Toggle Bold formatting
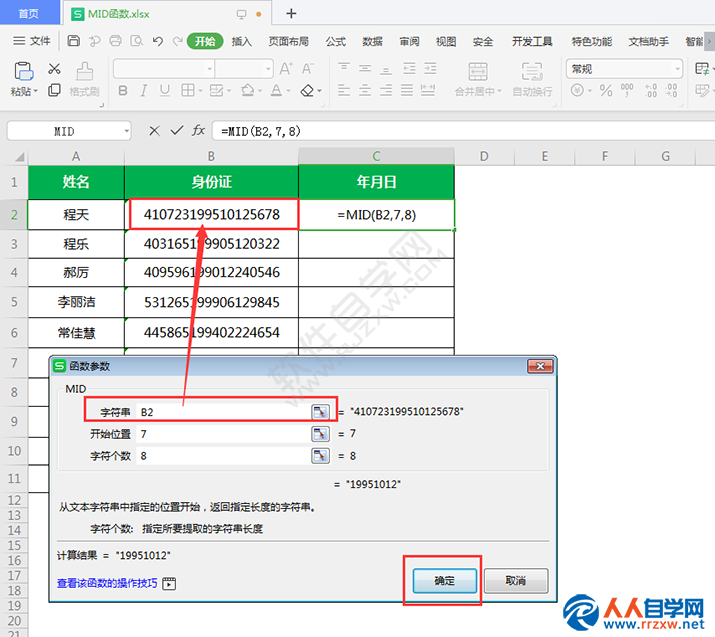The width and height of the screenshot is (715, 637). [123, 91]
